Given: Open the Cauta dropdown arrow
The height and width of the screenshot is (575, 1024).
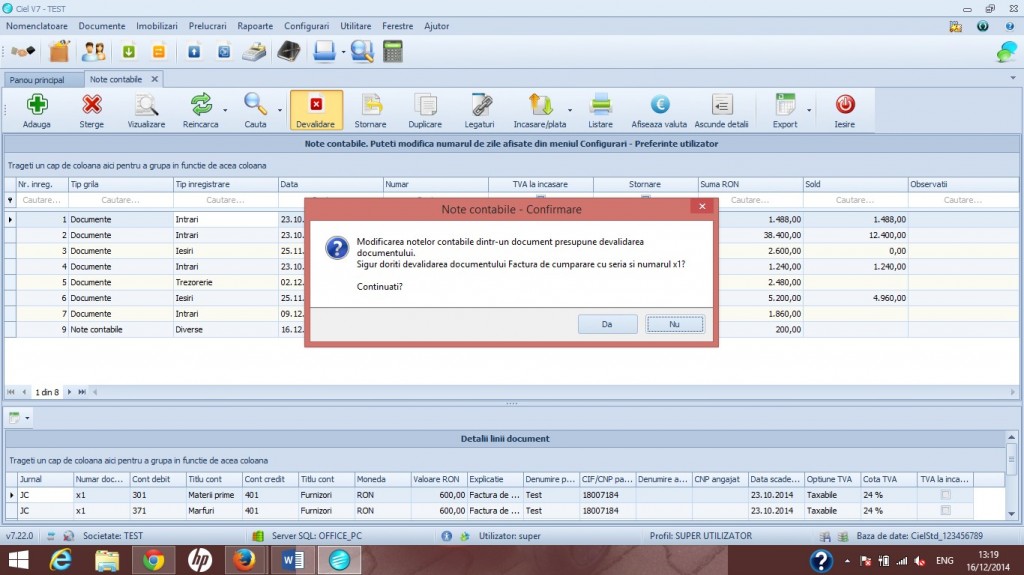Looking at the screenshot, I should [280, 110].
